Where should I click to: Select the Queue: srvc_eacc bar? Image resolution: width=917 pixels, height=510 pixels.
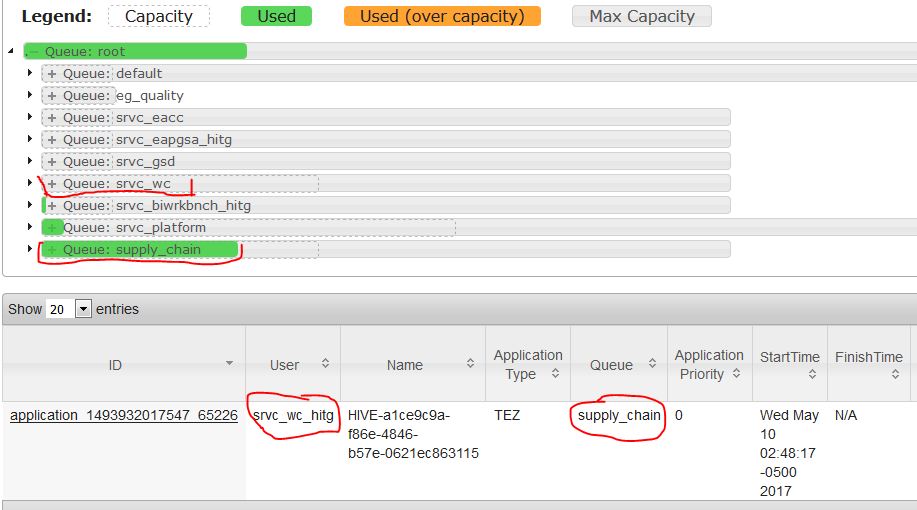tap(386, 117)
